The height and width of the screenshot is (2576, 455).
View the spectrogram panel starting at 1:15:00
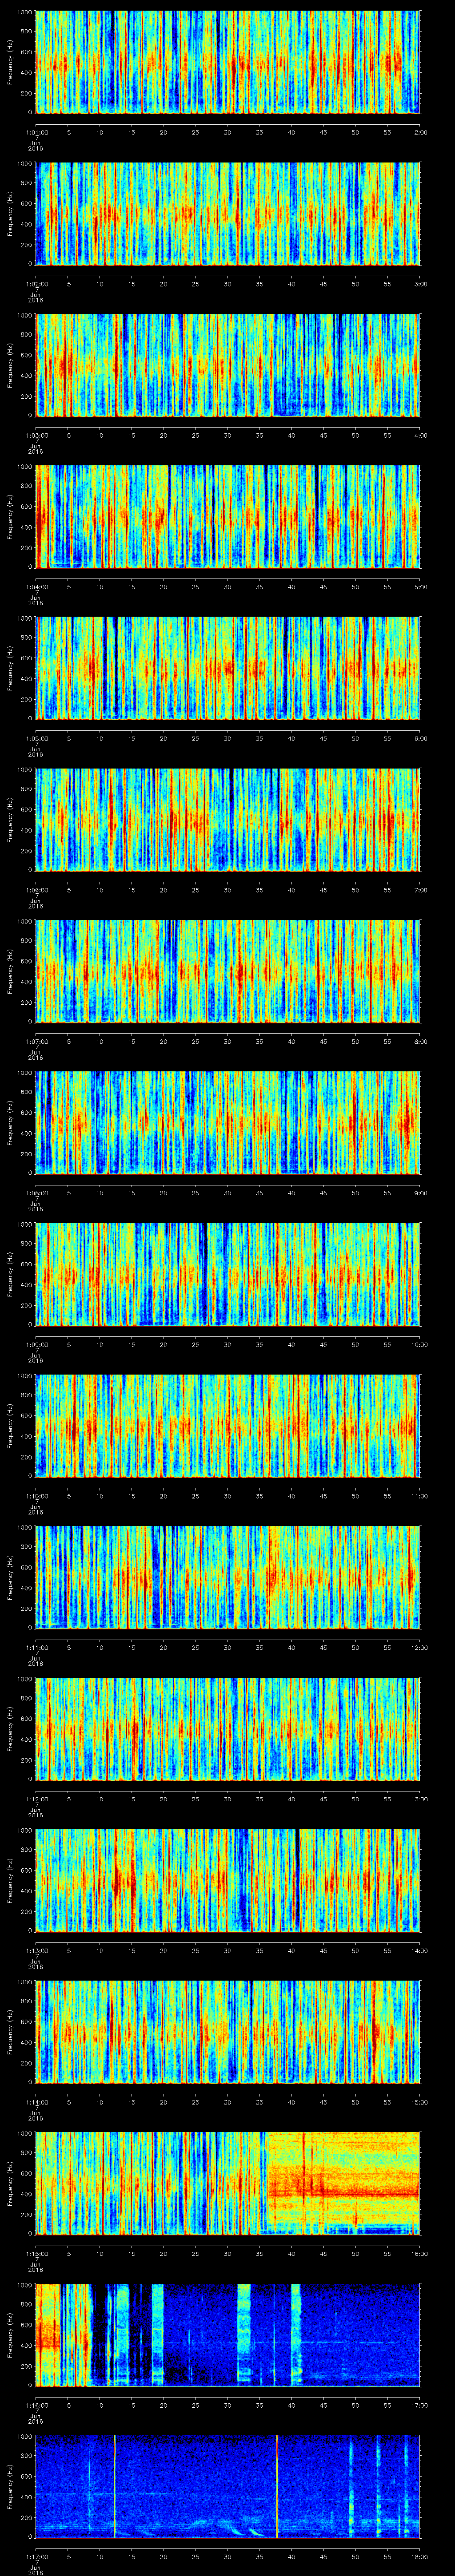pos(227,2183)
